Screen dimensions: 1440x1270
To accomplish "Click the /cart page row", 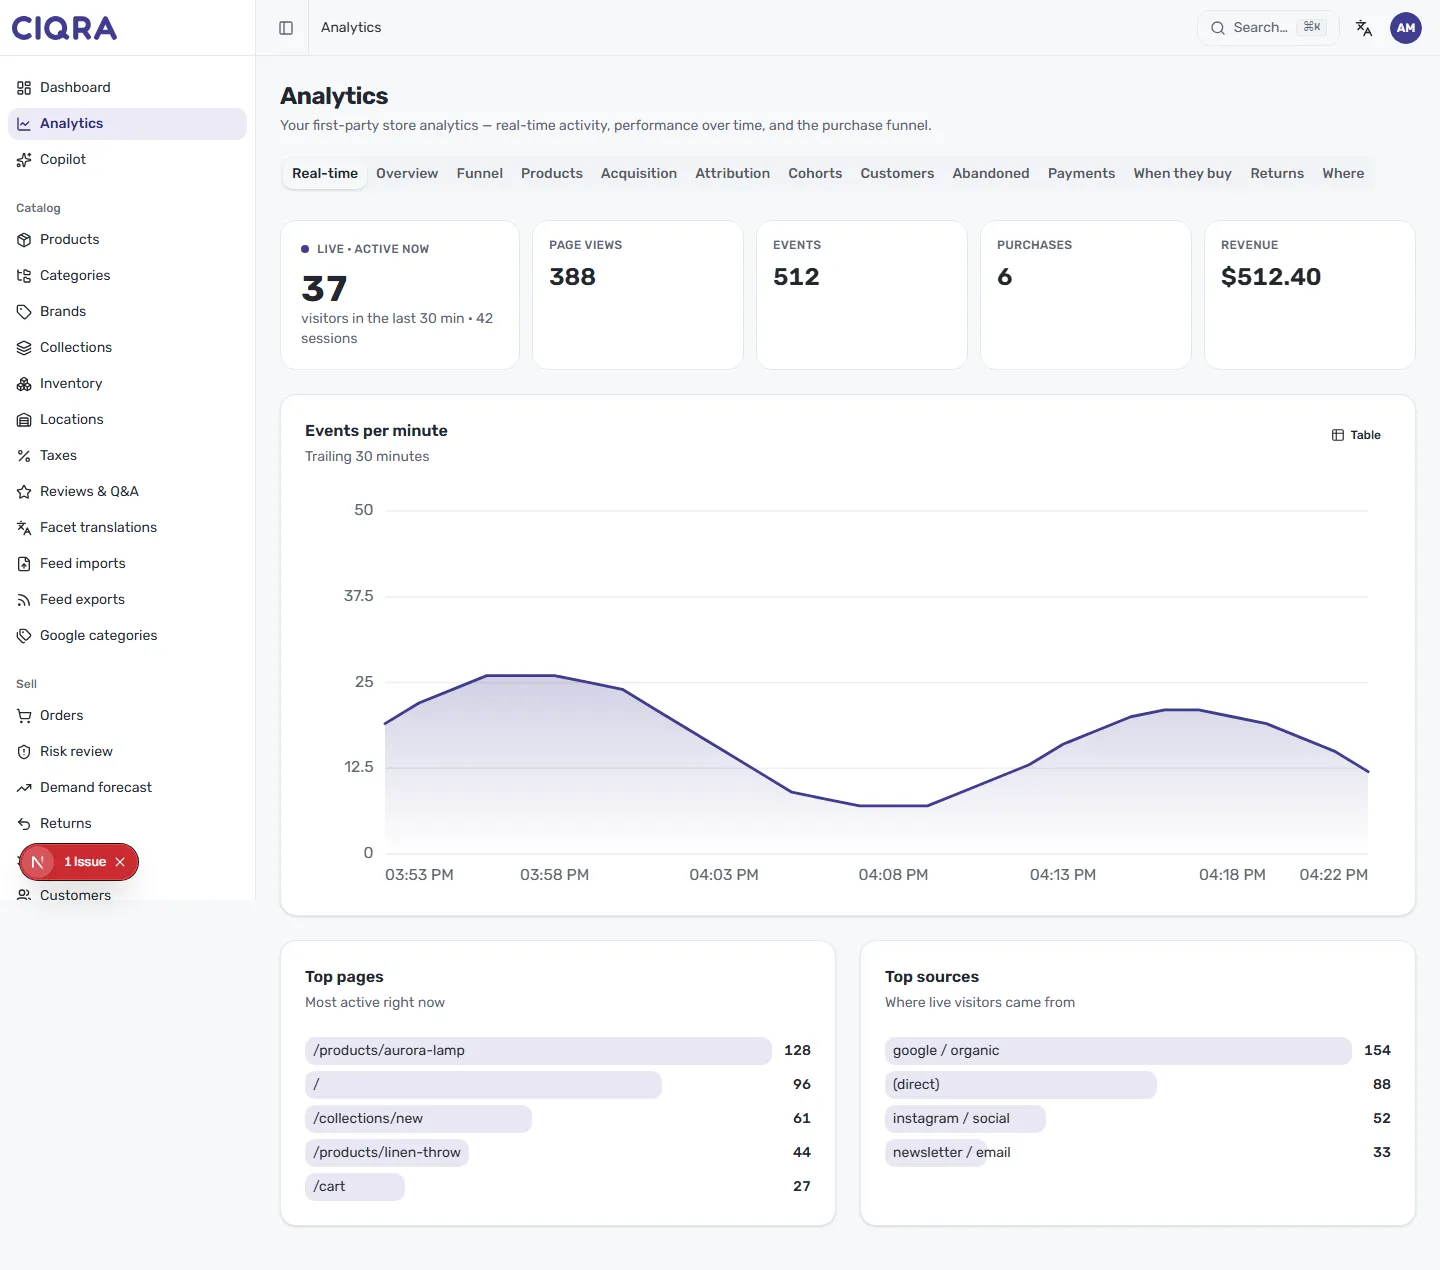I will [558, 1187].
